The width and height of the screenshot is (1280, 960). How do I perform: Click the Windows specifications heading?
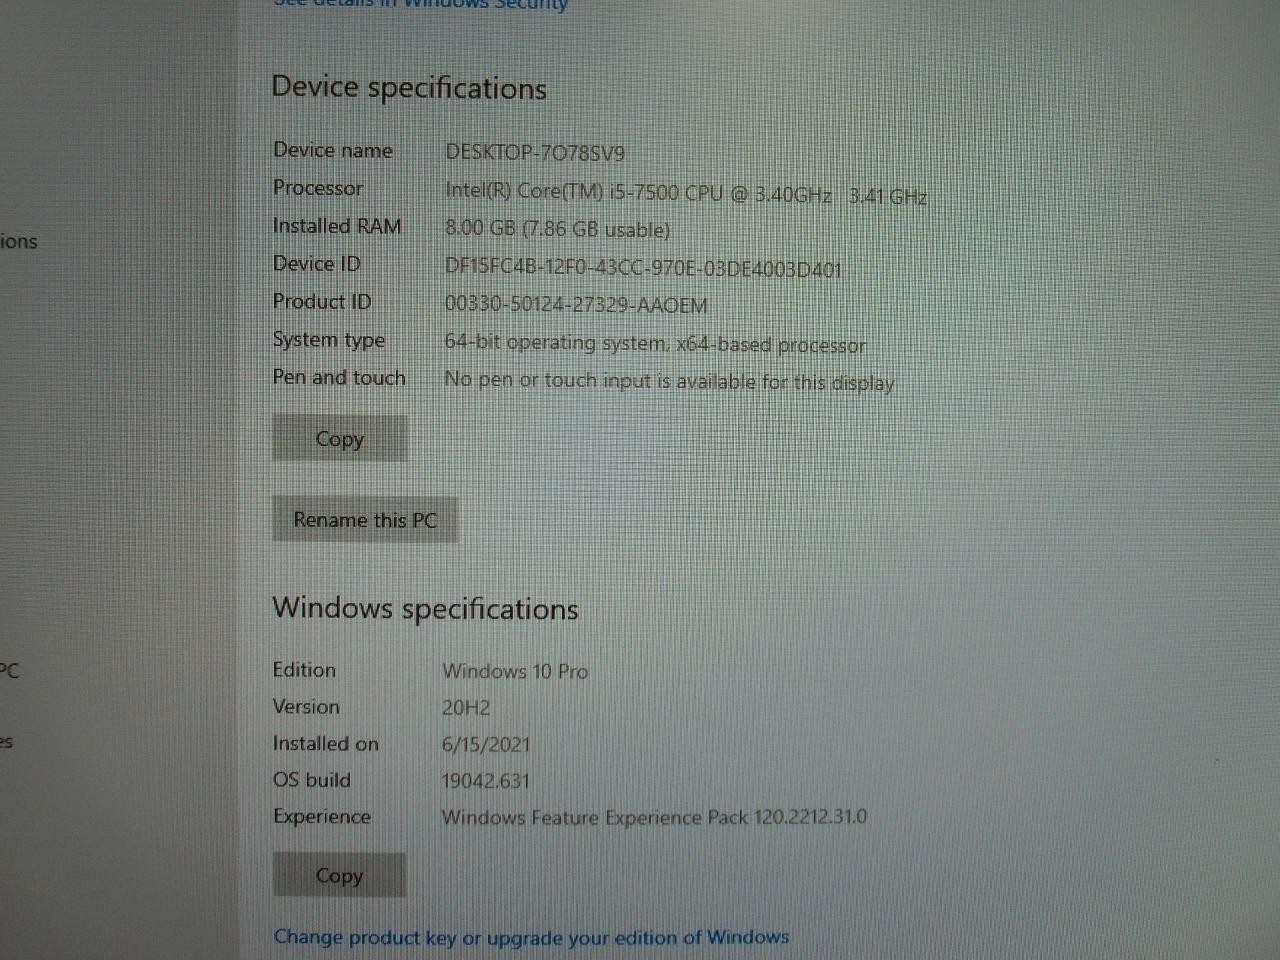(x=425, y=609)
